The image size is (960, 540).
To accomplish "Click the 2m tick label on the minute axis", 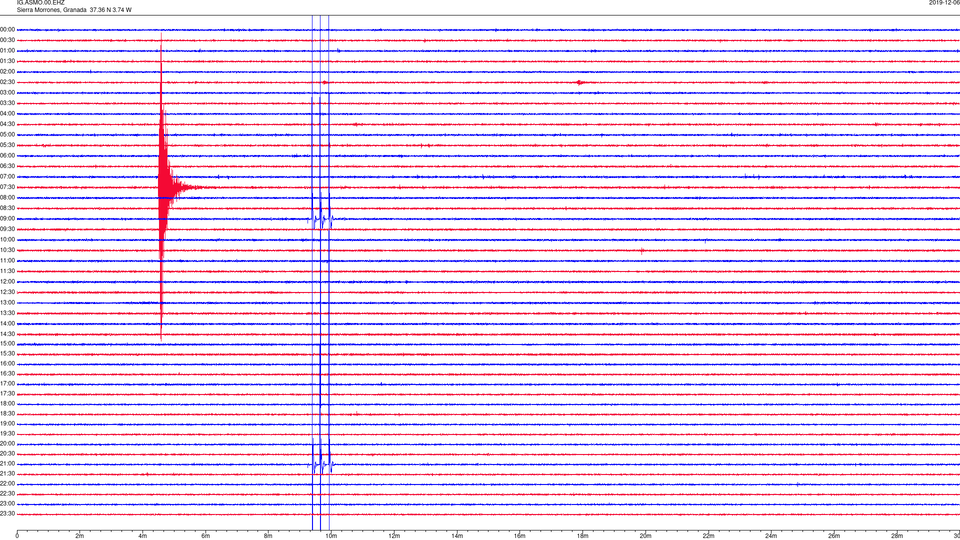I will [x=80, y=536].
